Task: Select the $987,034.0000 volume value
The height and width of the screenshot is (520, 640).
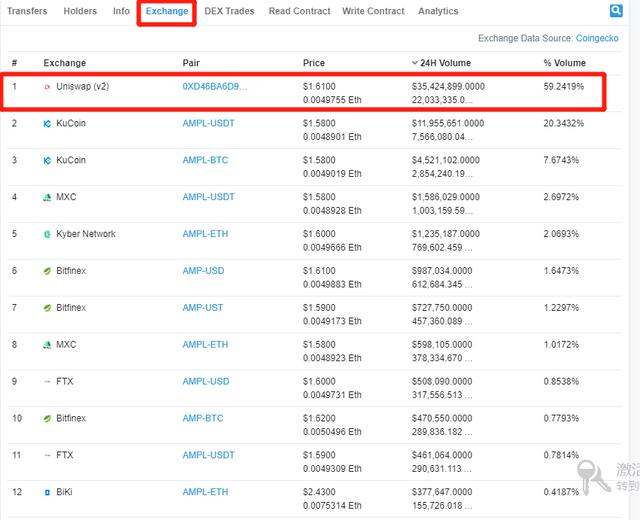Action: click(442, 271)
